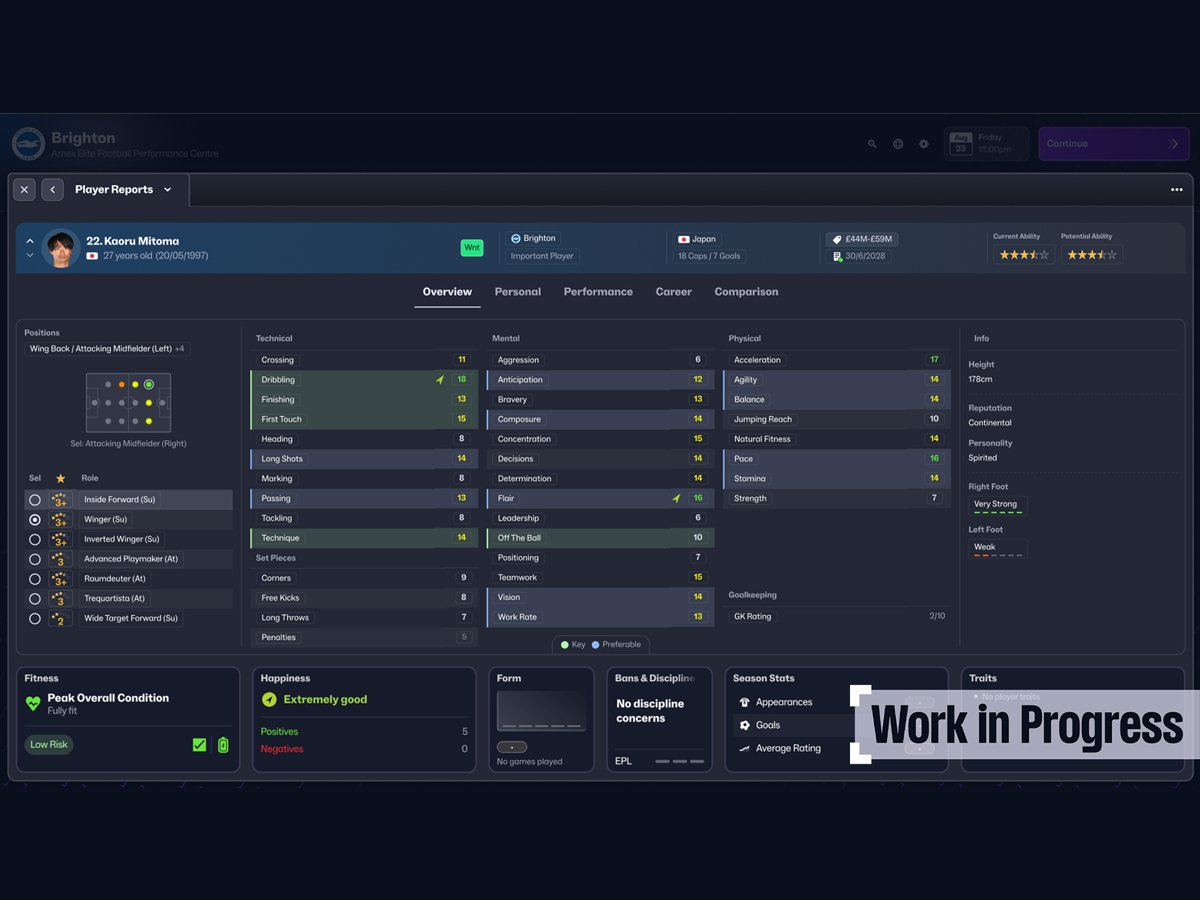
Task: Click the Brighton club badge
Action: [x=28, y=144]
